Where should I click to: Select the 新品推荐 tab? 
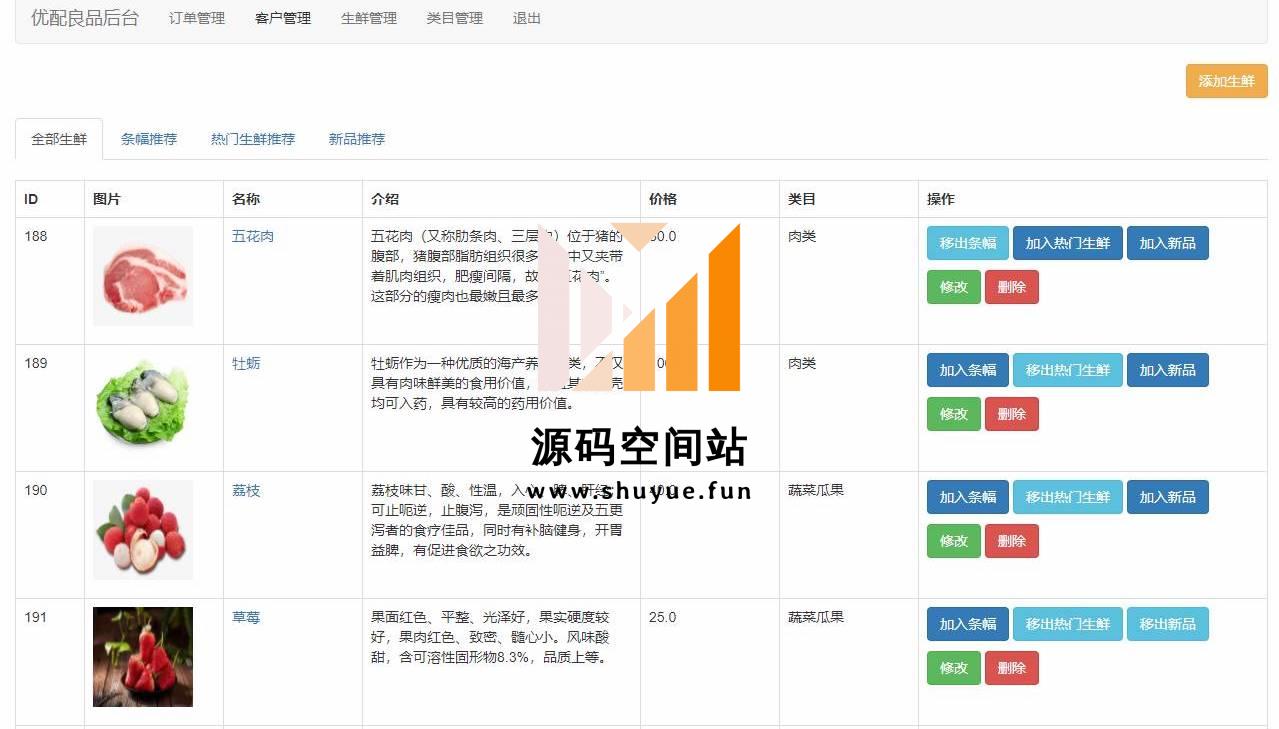pos(357,139)
